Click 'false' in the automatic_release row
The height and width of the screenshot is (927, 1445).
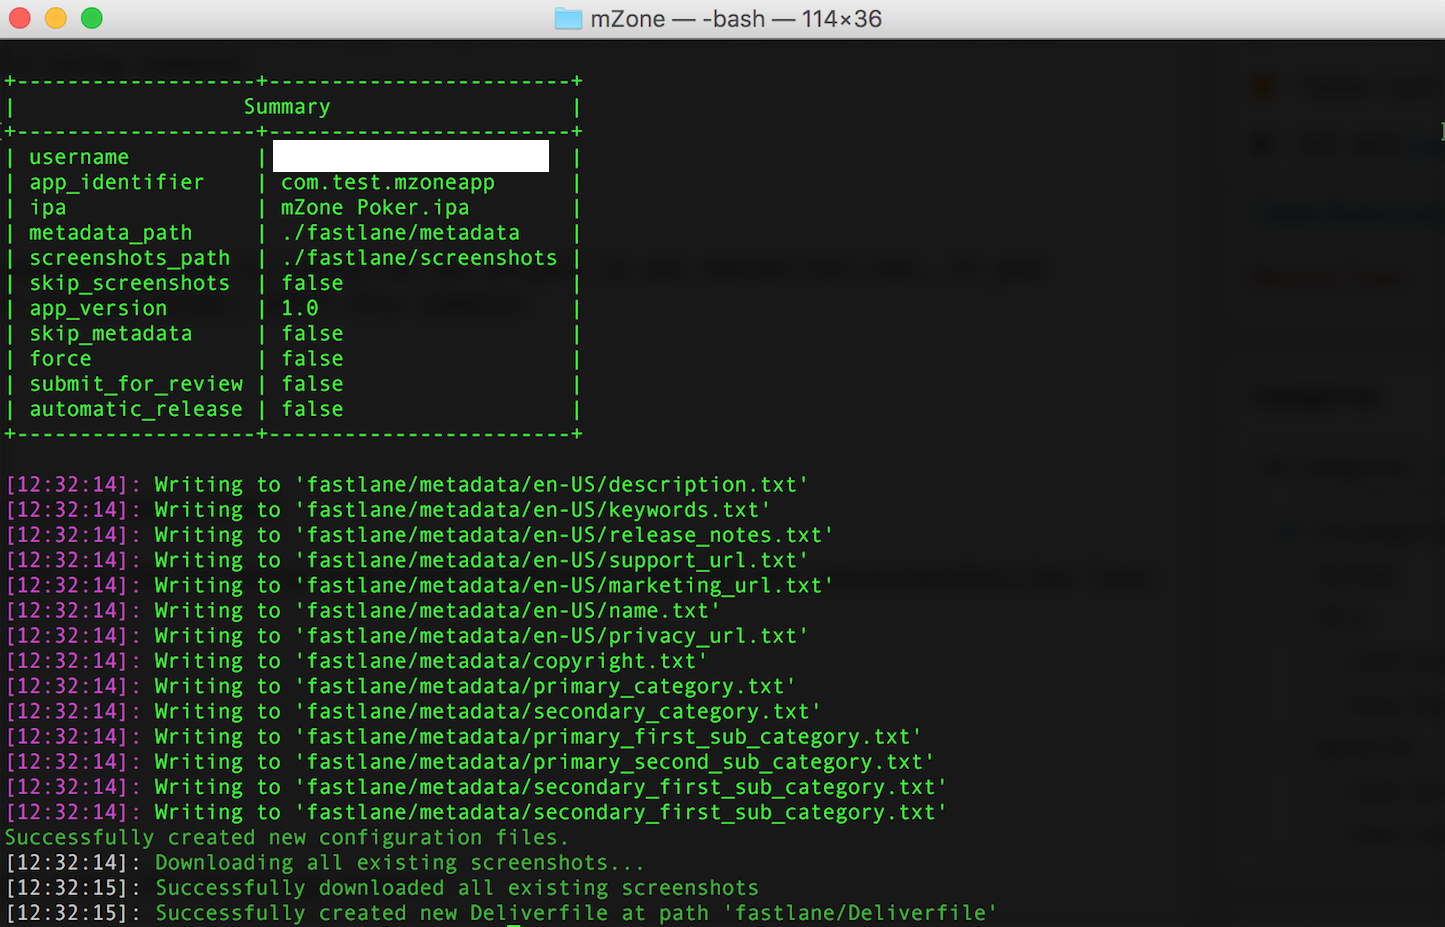point(312,409)
